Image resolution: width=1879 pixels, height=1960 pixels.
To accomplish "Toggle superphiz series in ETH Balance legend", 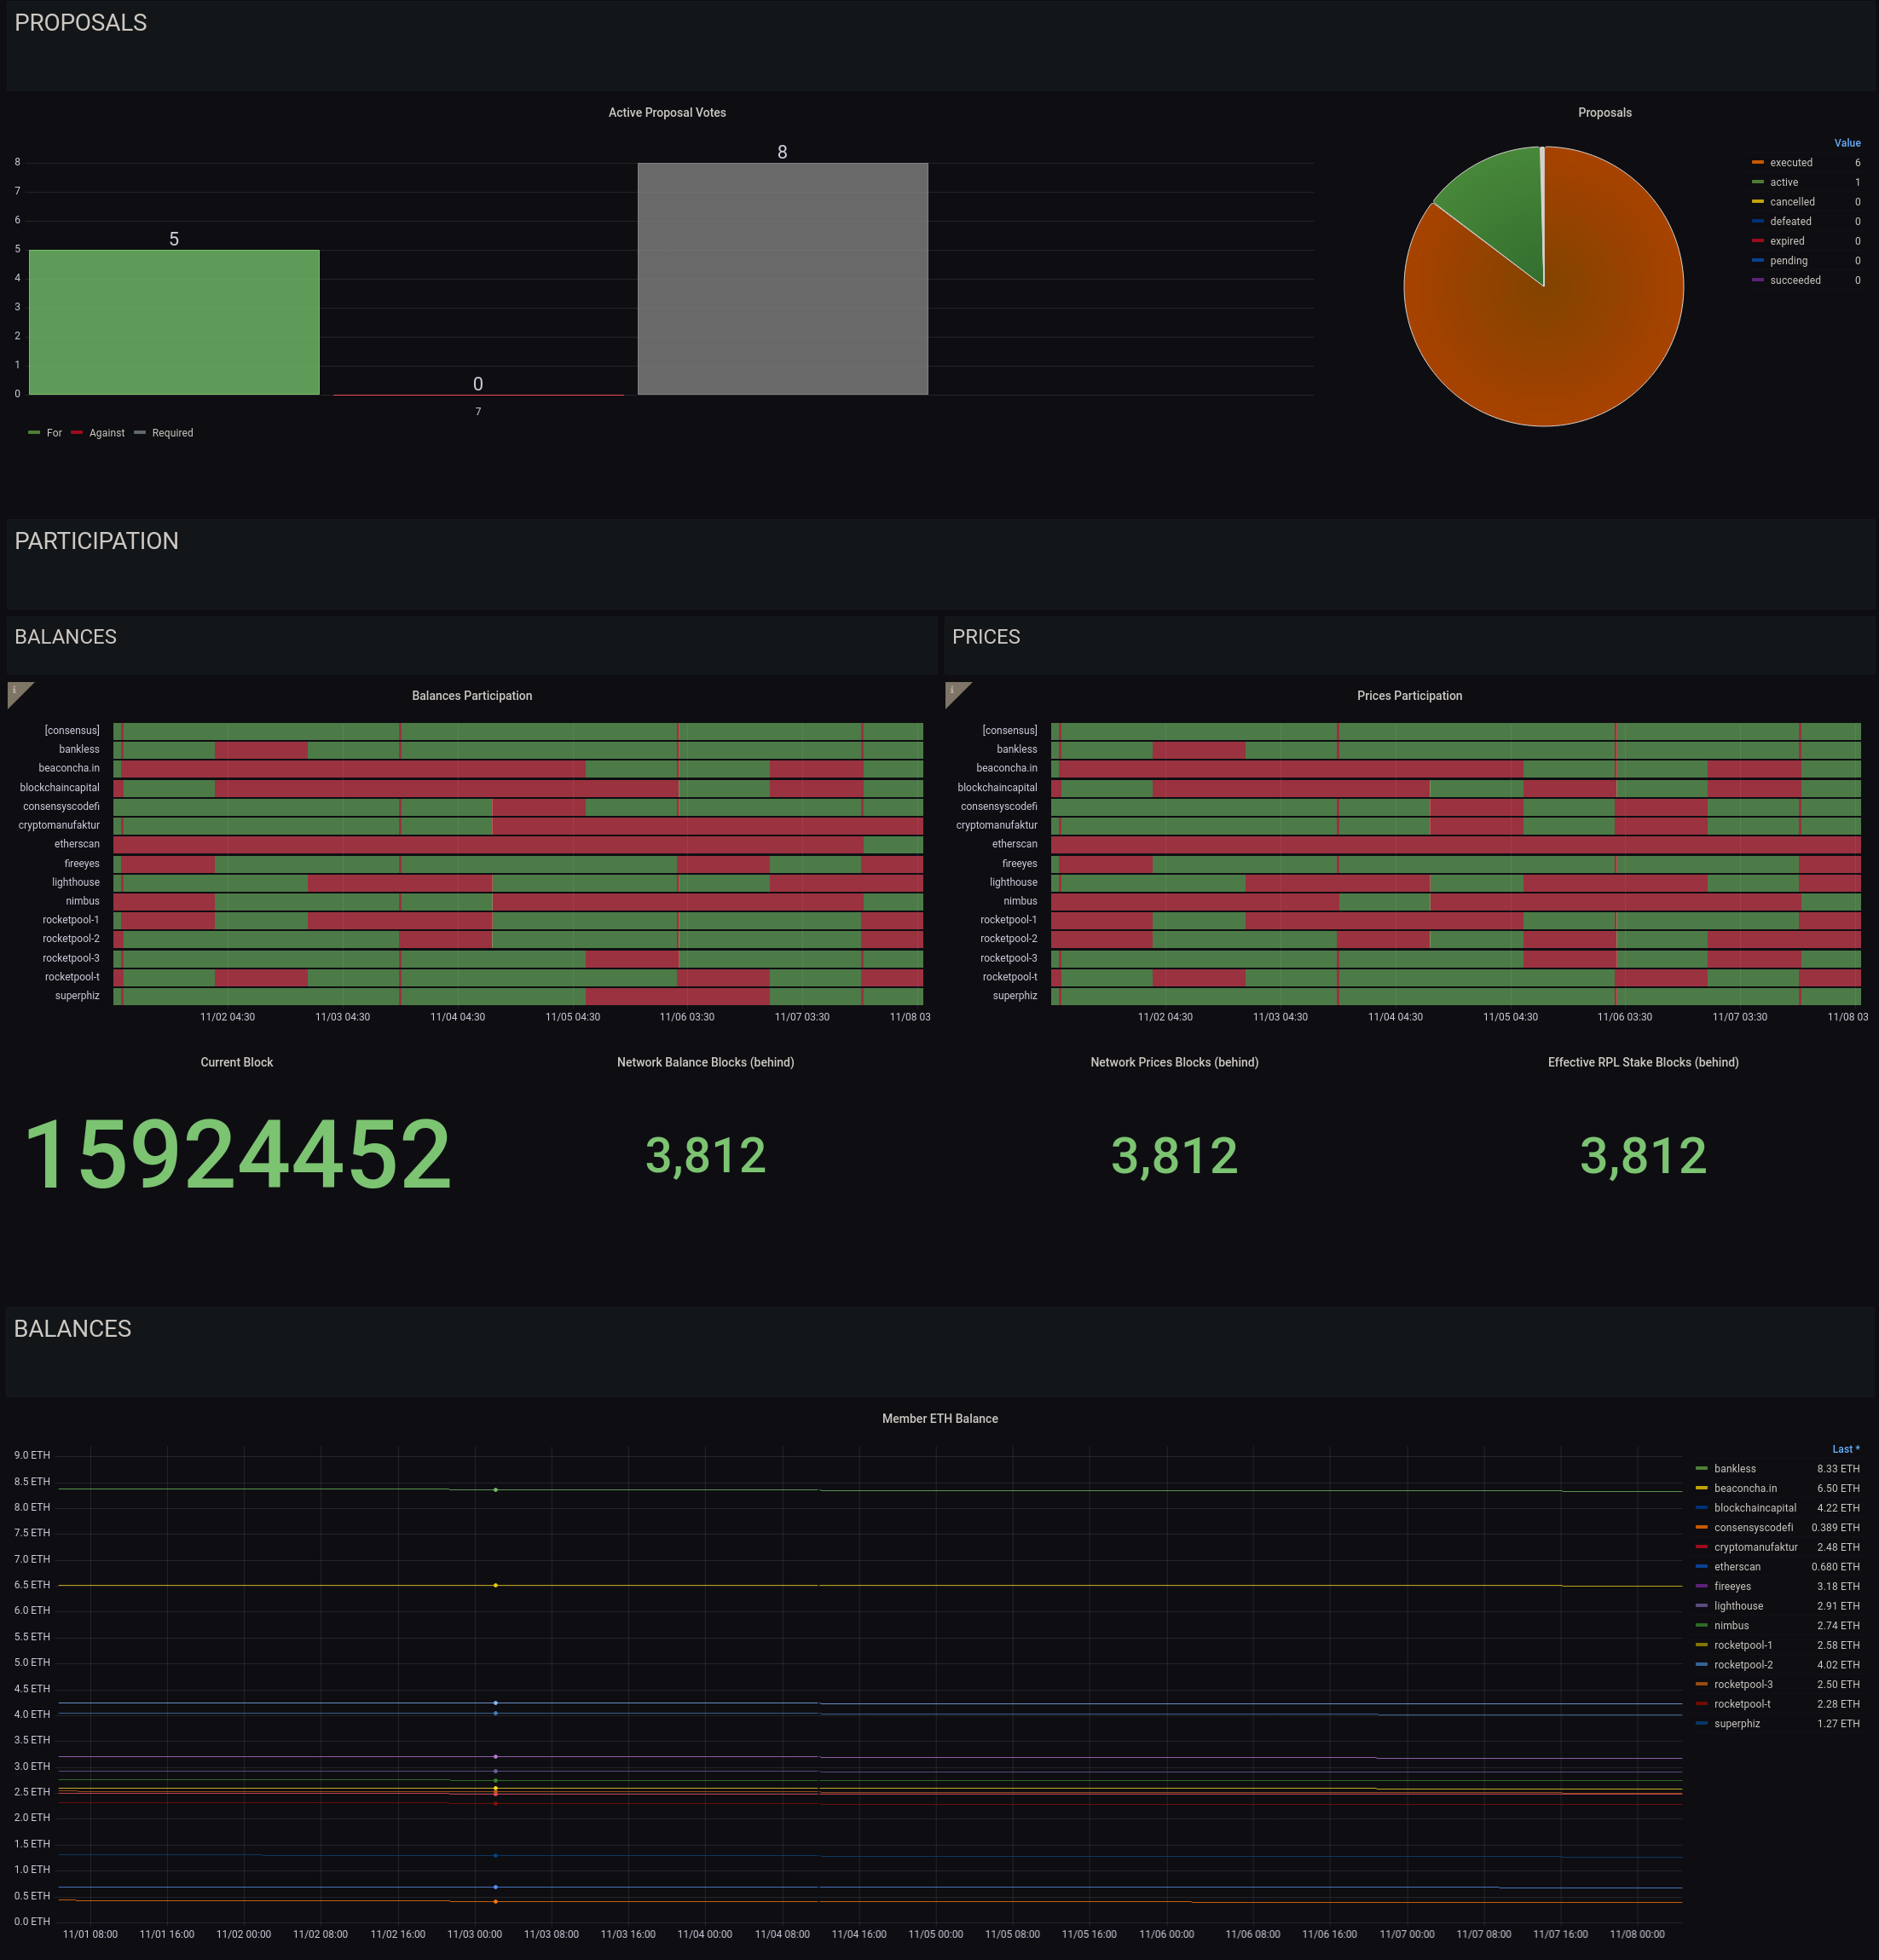I will click(x=1736, y=1724).
